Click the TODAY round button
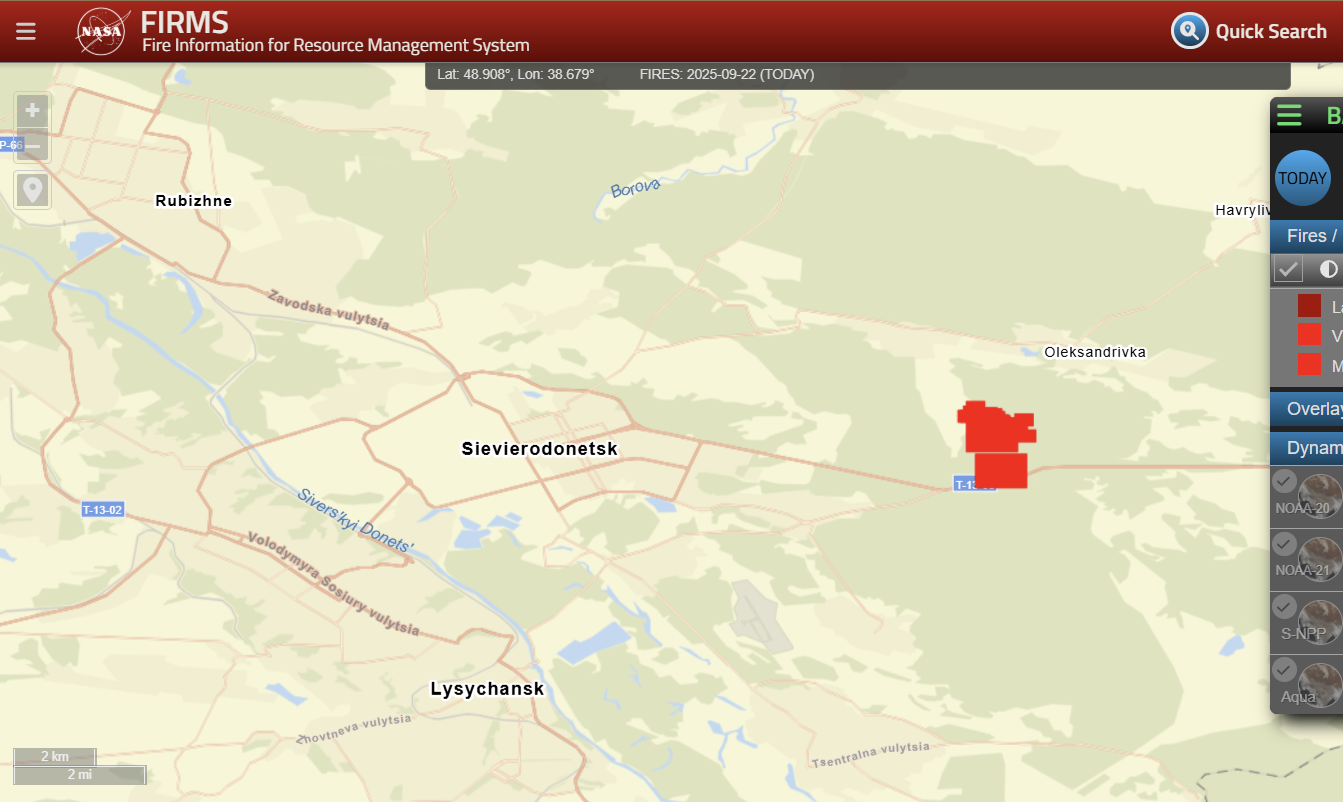The height and width of the screenshot is (802, 1343). 1303,178
